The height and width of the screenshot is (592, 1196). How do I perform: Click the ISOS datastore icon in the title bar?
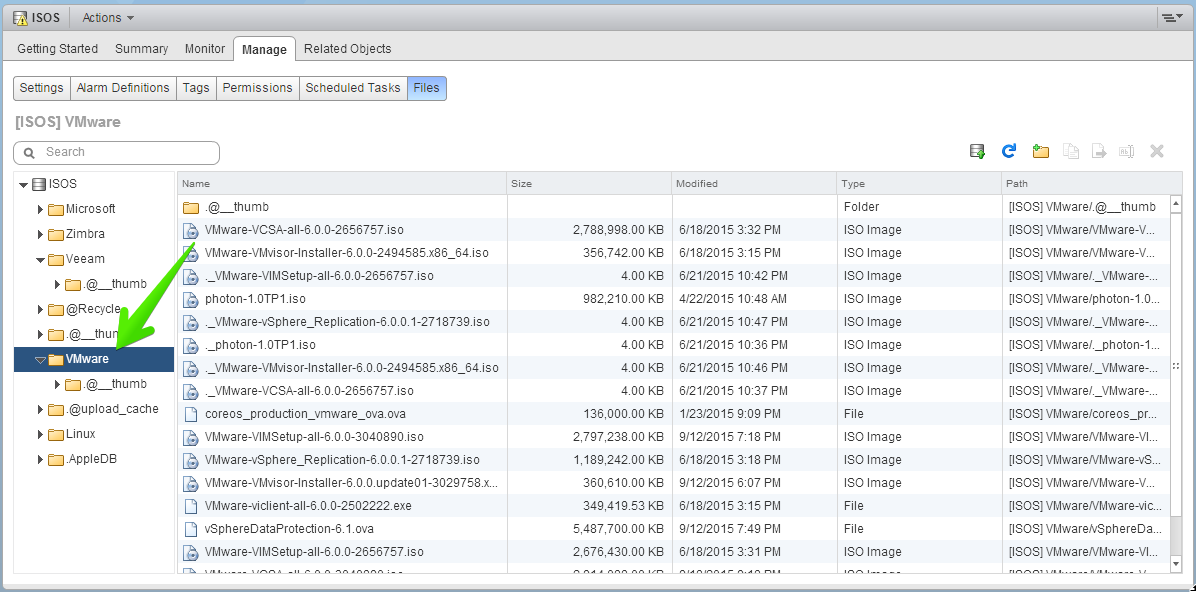tap(21, 18)
